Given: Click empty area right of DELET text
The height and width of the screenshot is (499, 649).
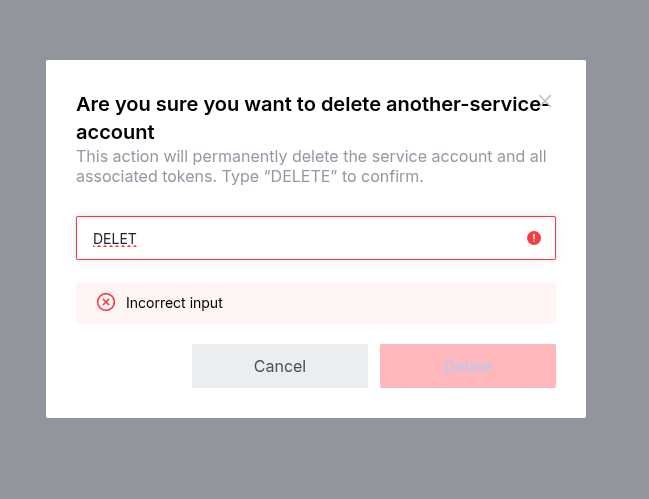Looking at the screenshot, I should (x=330, y=238).
